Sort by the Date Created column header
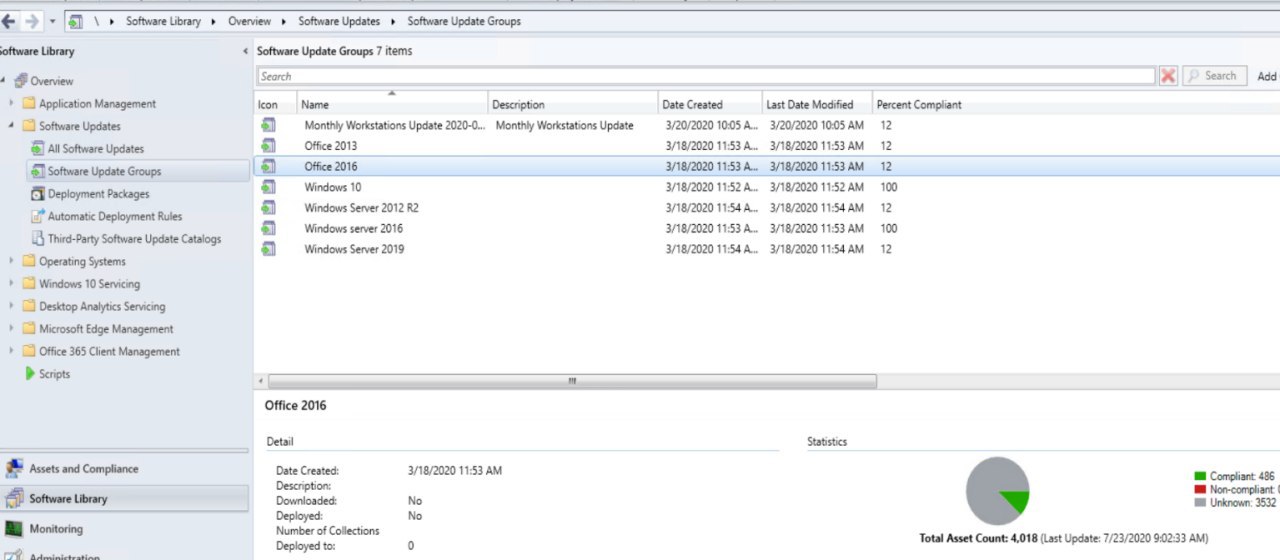Image resolution: width=1280 pixels, height=560 pixels. pyautogui.click(x=710, y=104)
